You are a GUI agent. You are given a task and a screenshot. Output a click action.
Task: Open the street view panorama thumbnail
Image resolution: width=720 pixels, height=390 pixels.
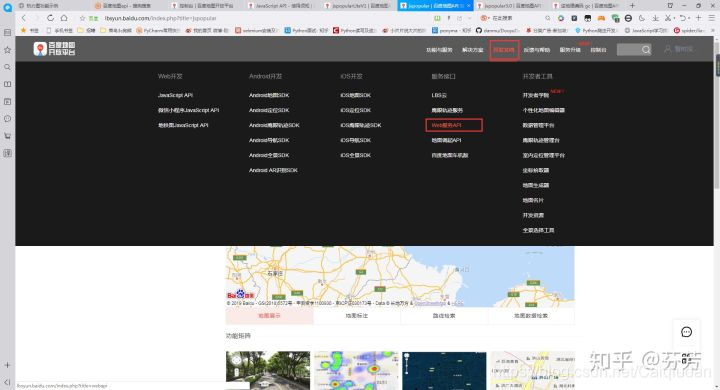(x=268, y=371)
